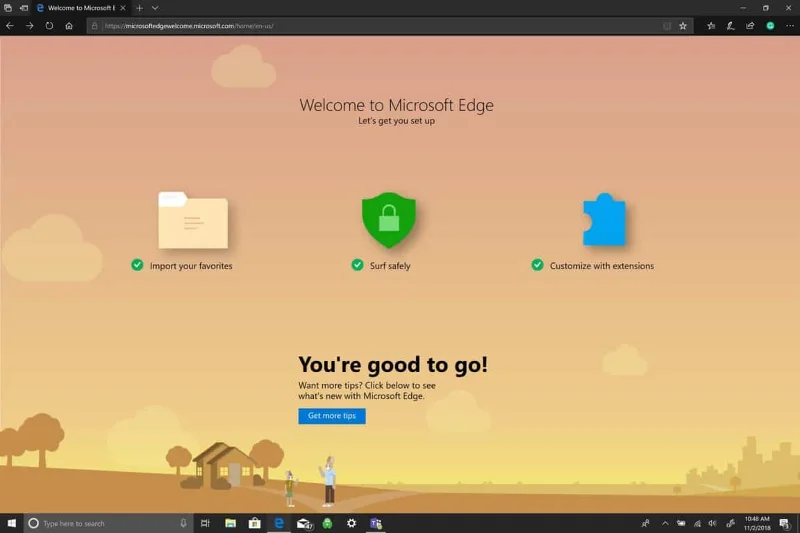Click the battery icon in system tray
Viewport: 800px width, 533px height.
[681, 523]
